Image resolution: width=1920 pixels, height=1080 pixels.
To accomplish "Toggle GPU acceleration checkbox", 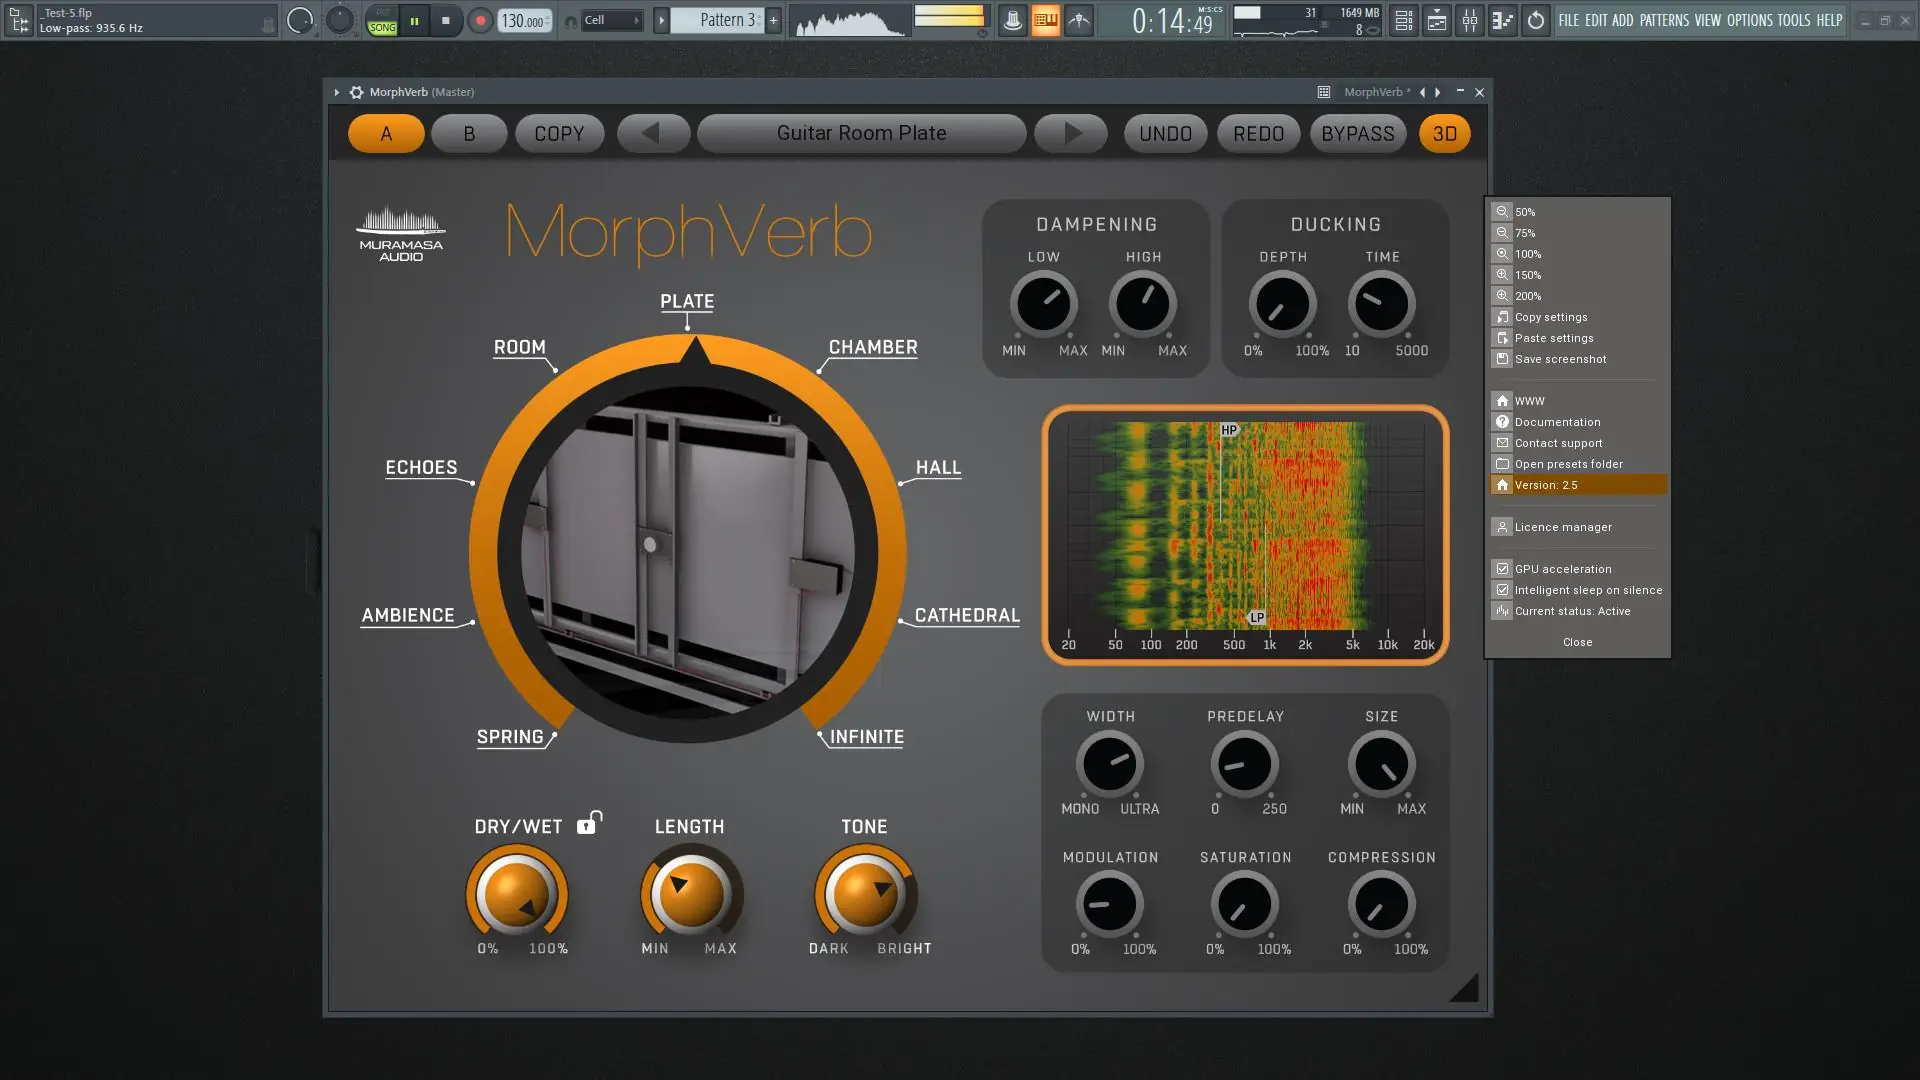I will [x=1502, y=569].
